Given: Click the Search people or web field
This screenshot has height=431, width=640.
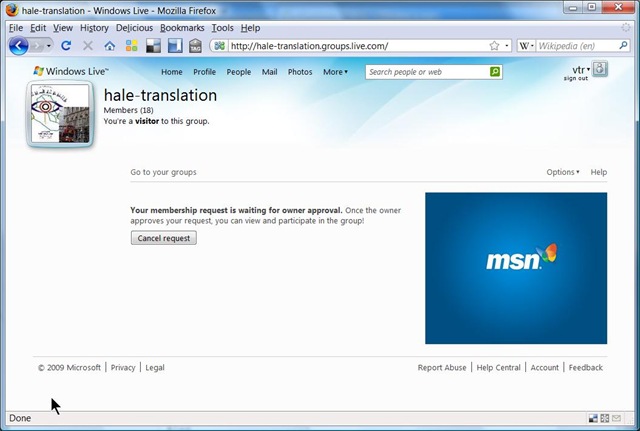Looking at the screenshot, I should [427, 72].
